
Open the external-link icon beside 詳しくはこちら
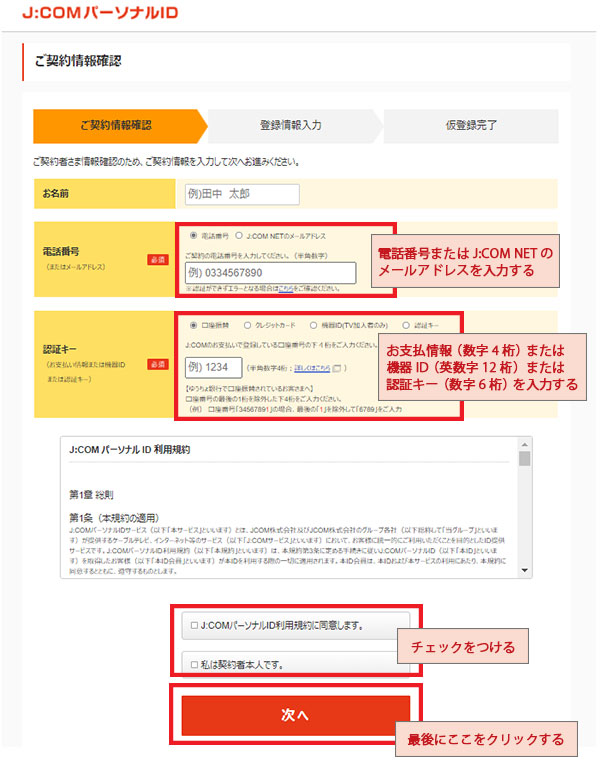click(337, 368)
